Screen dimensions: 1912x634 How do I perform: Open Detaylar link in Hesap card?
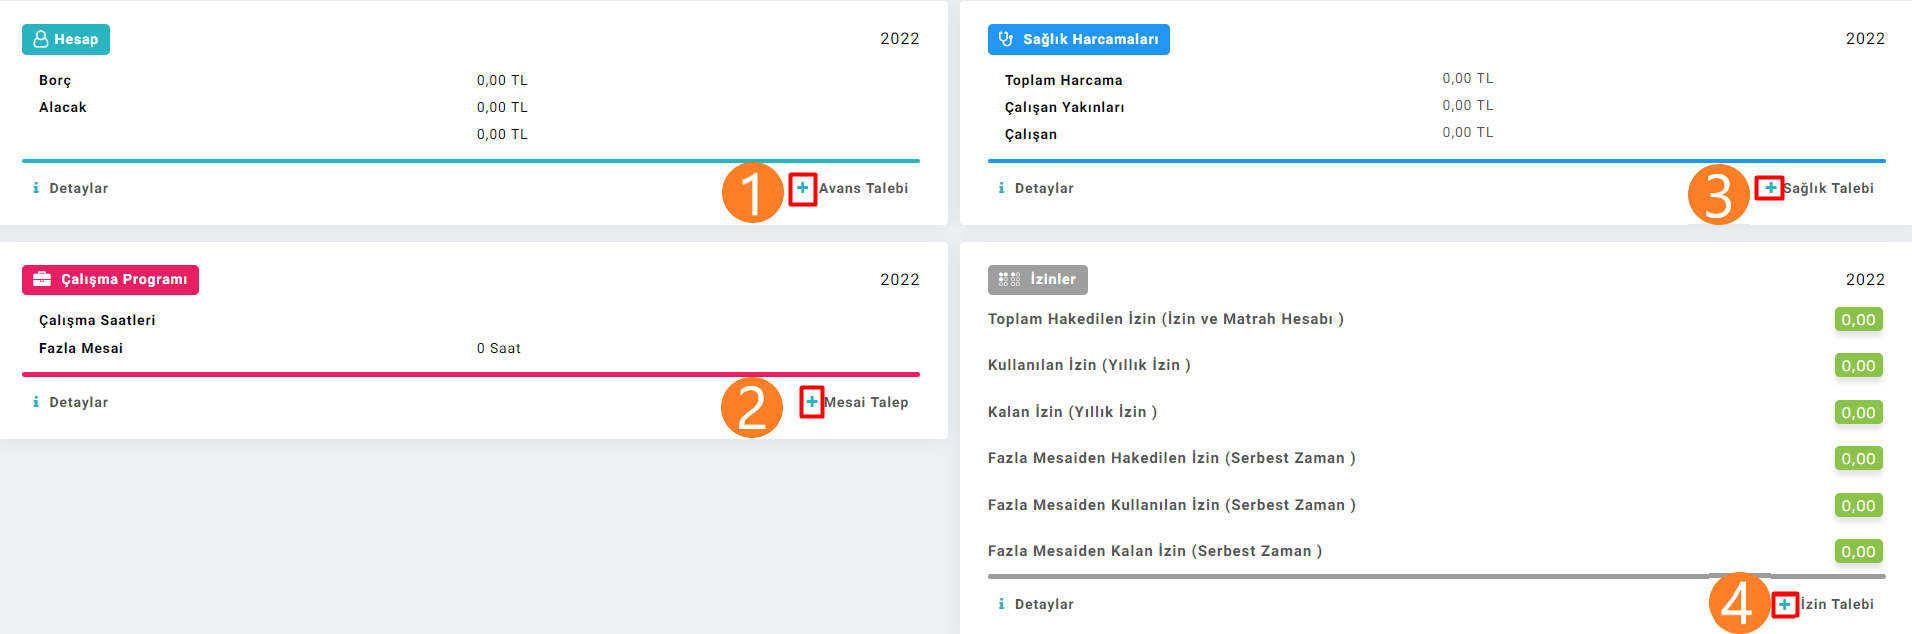click(x=79, y=188)
